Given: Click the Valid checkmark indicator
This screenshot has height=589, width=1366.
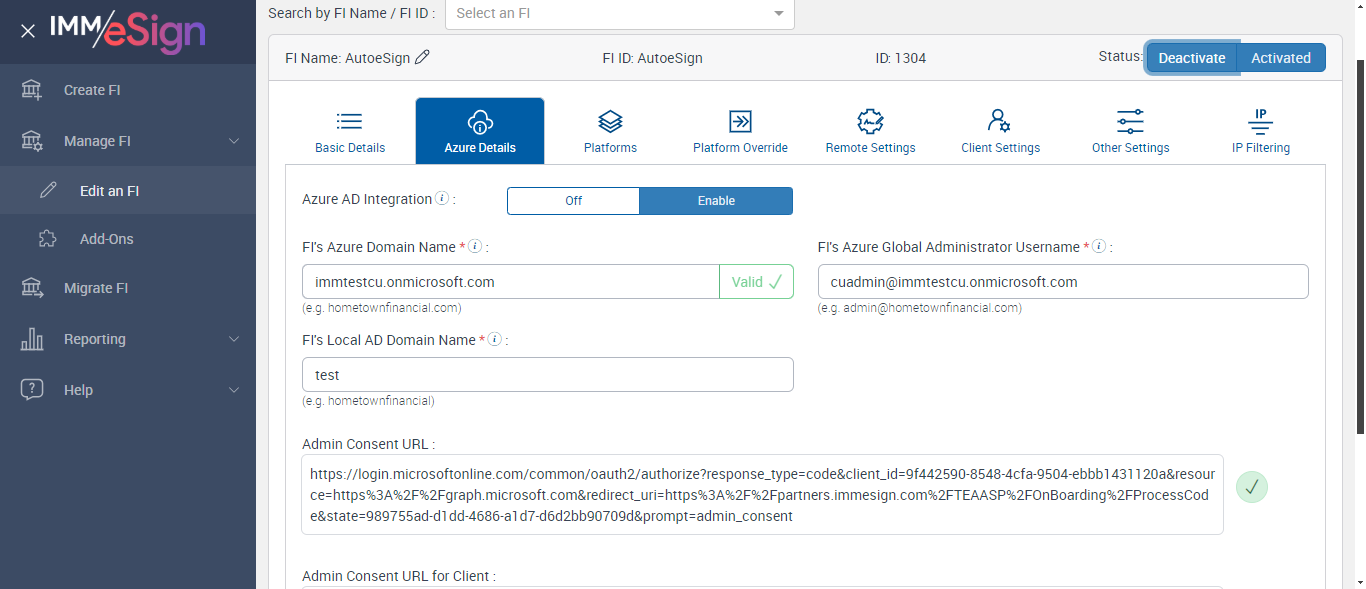Looking at the screenshot, I should click(756, 282).
